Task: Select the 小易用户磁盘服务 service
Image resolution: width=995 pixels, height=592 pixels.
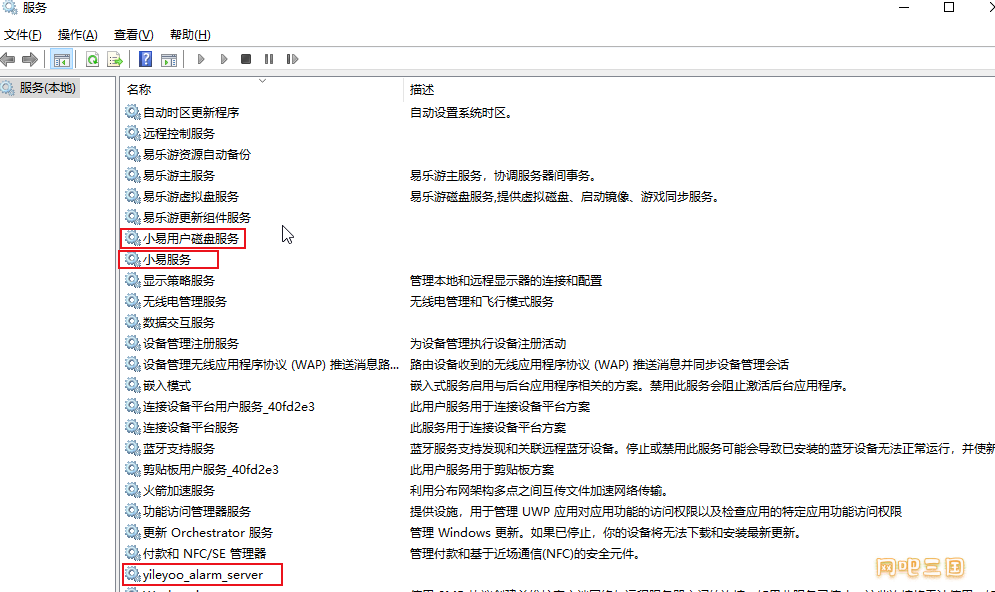Action: pyautogui.click(x=191, y=239)
